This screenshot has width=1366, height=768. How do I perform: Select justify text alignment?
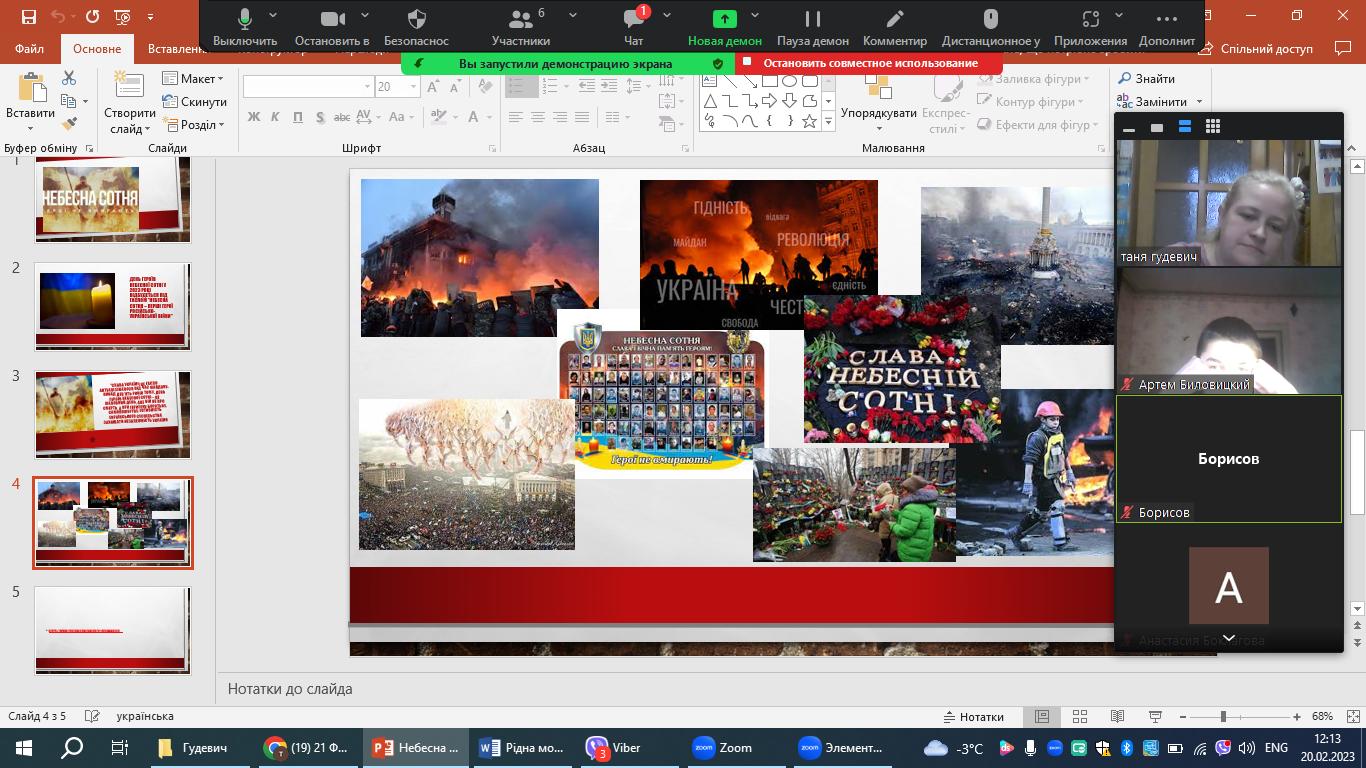(582, 117)
